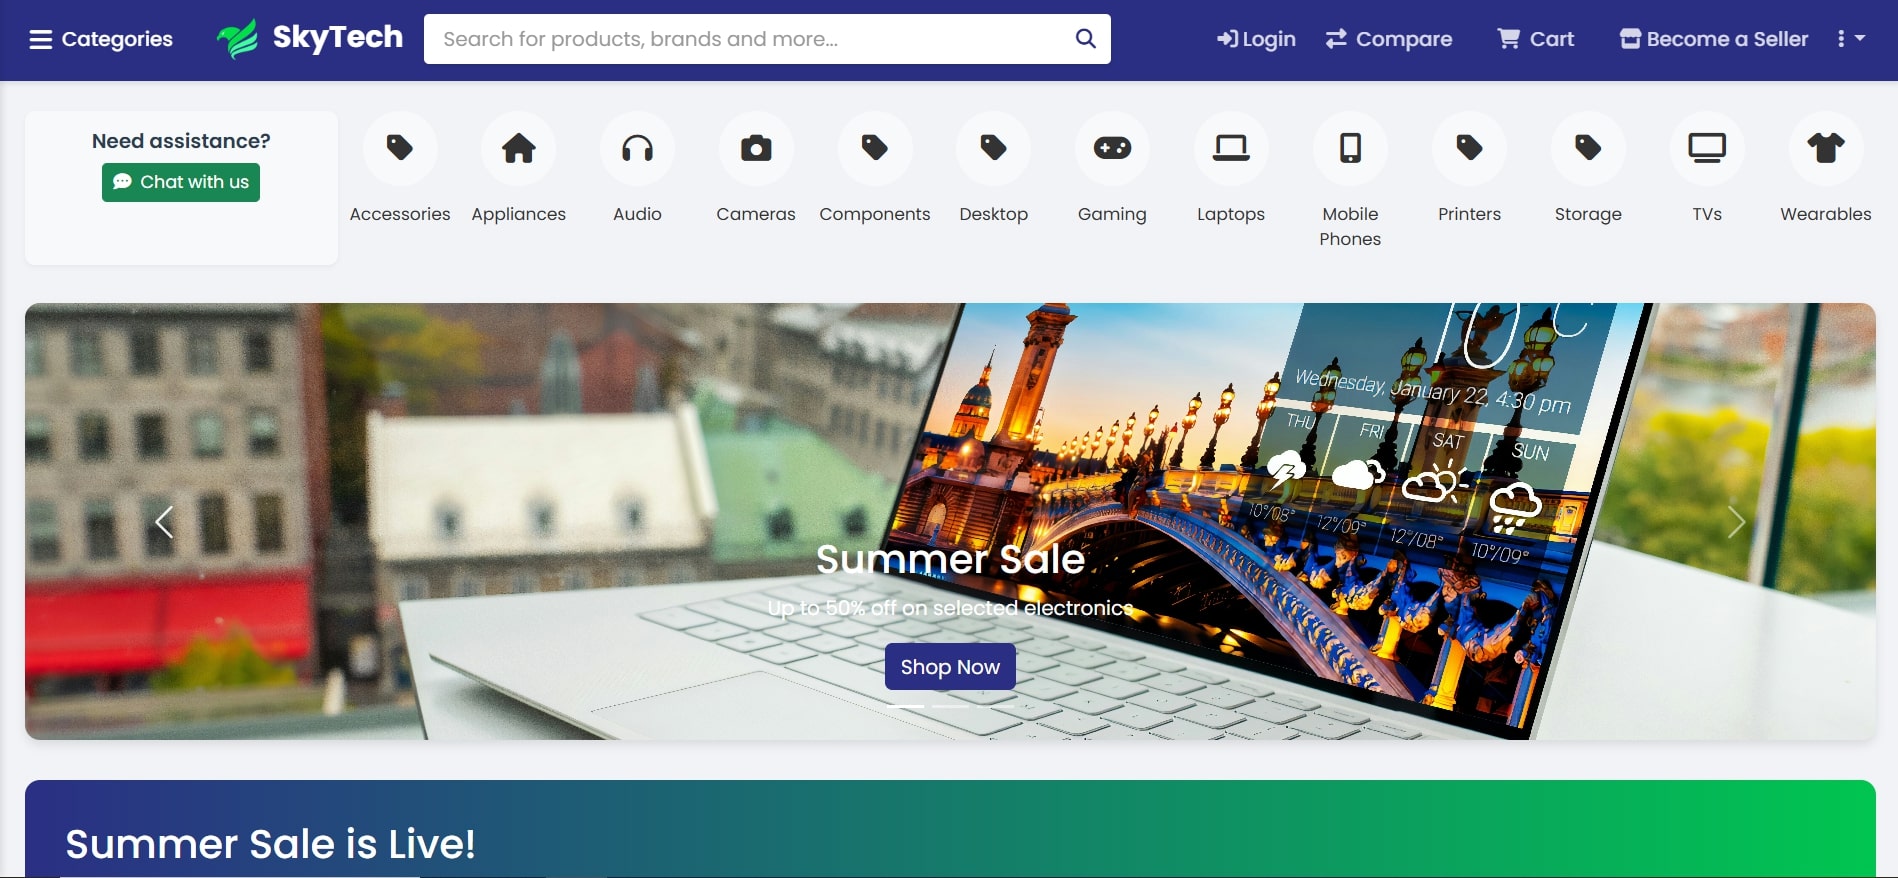Select the Laptops laptop icon

[1231, 148]
